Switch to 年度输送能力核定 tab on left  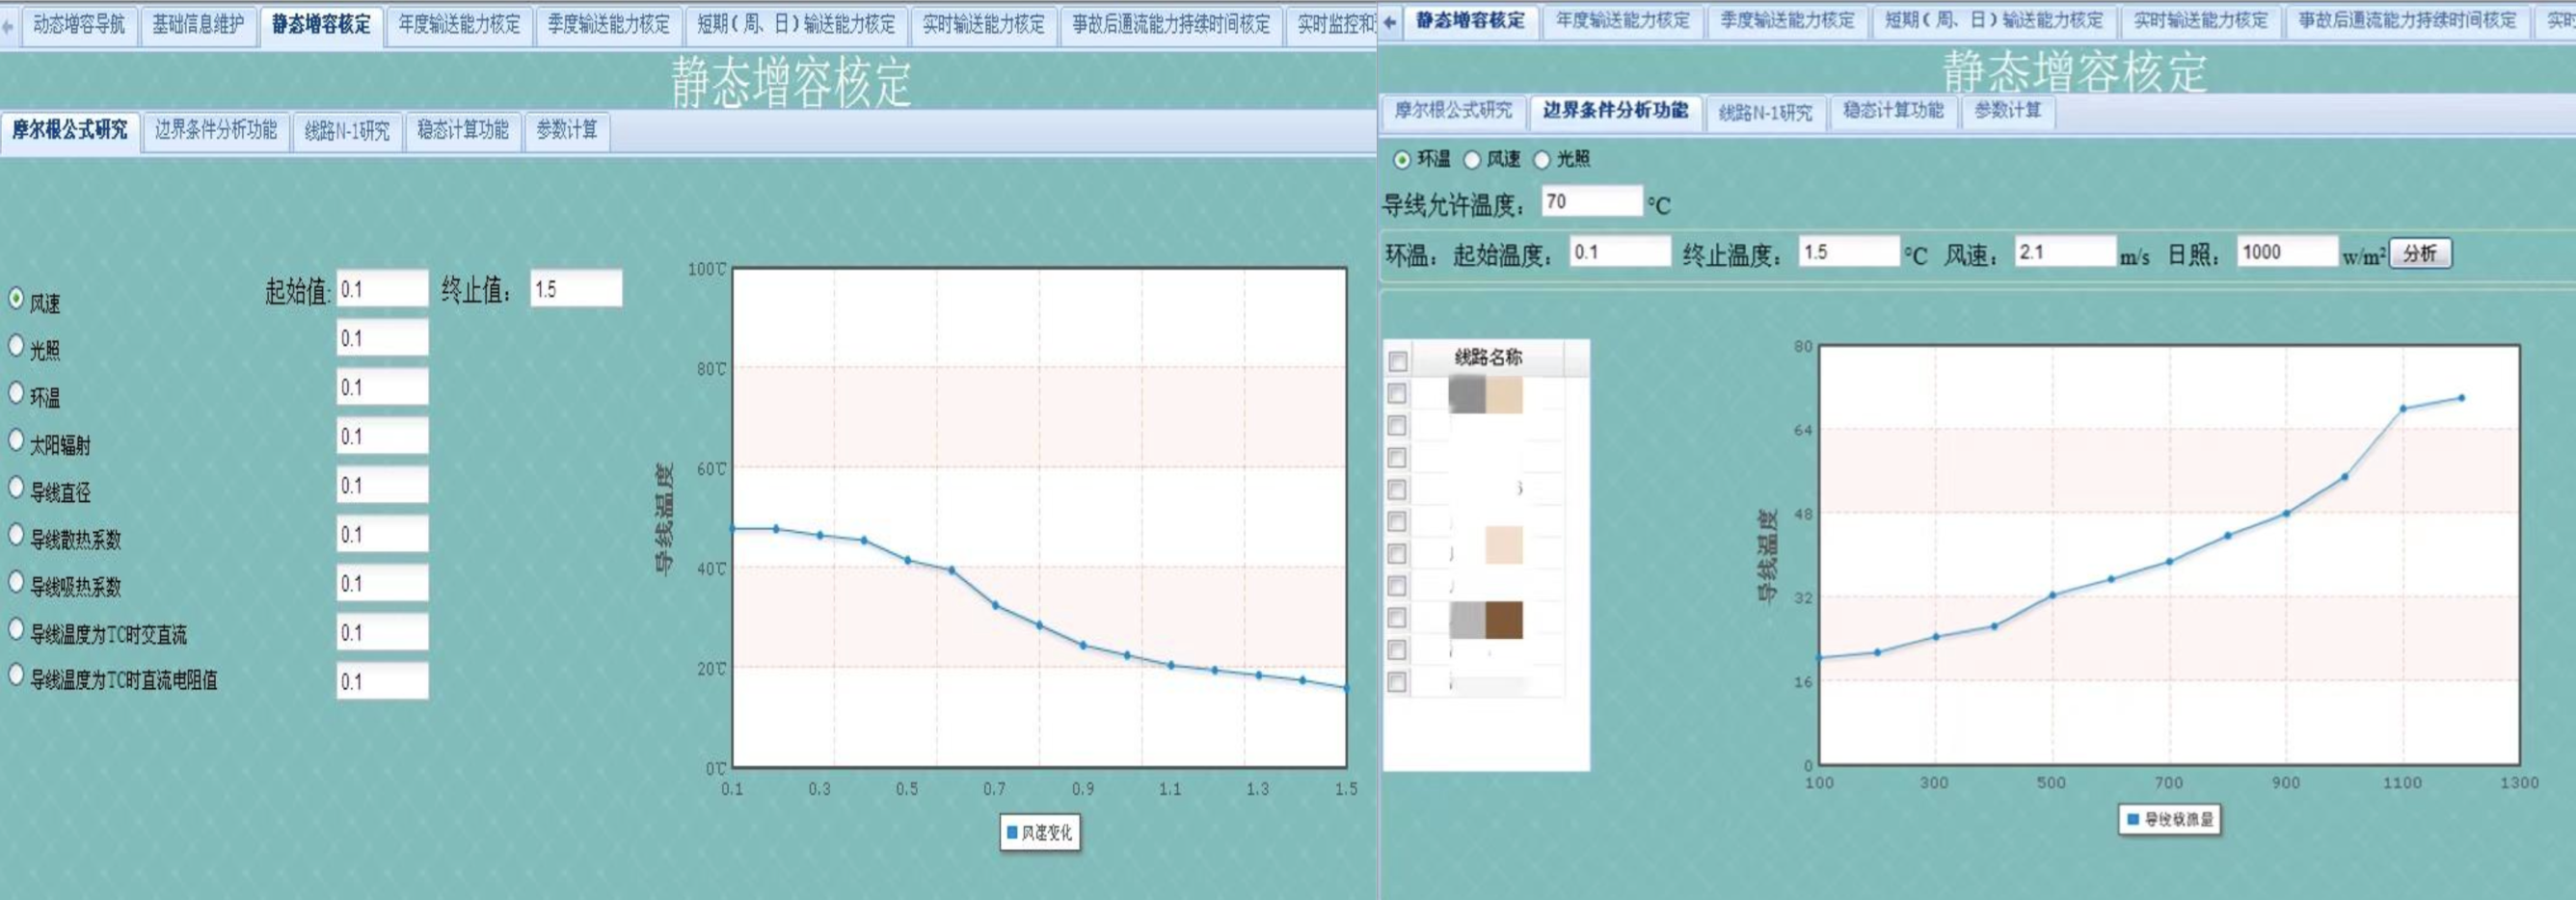(459, 24)
